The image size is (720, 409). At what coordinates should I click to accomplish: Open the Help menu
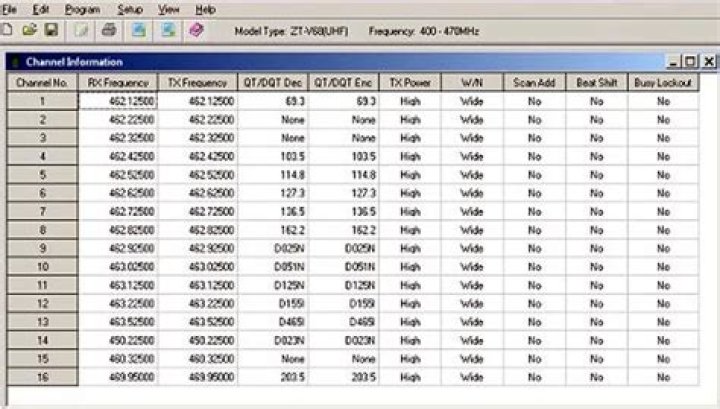click(205, 9)
